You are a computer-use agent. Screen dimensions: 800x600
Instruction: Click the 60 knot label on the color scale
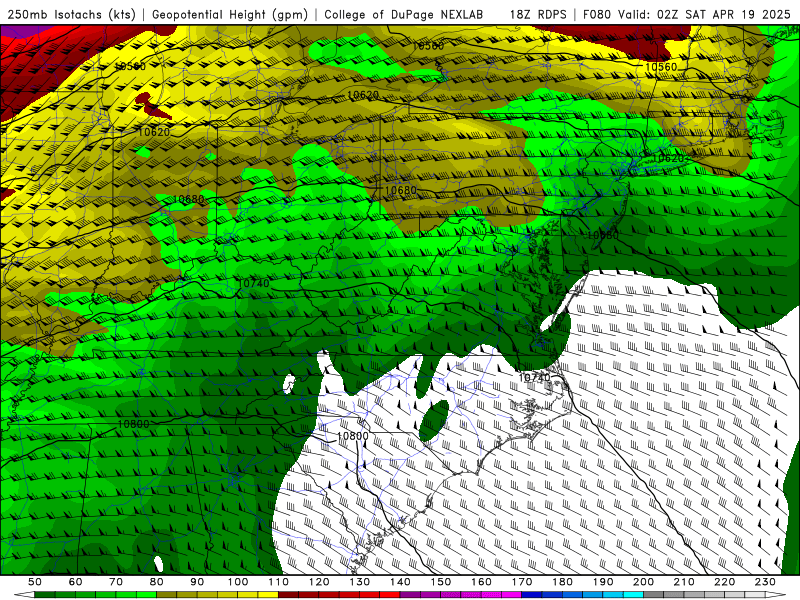(75, 582)
